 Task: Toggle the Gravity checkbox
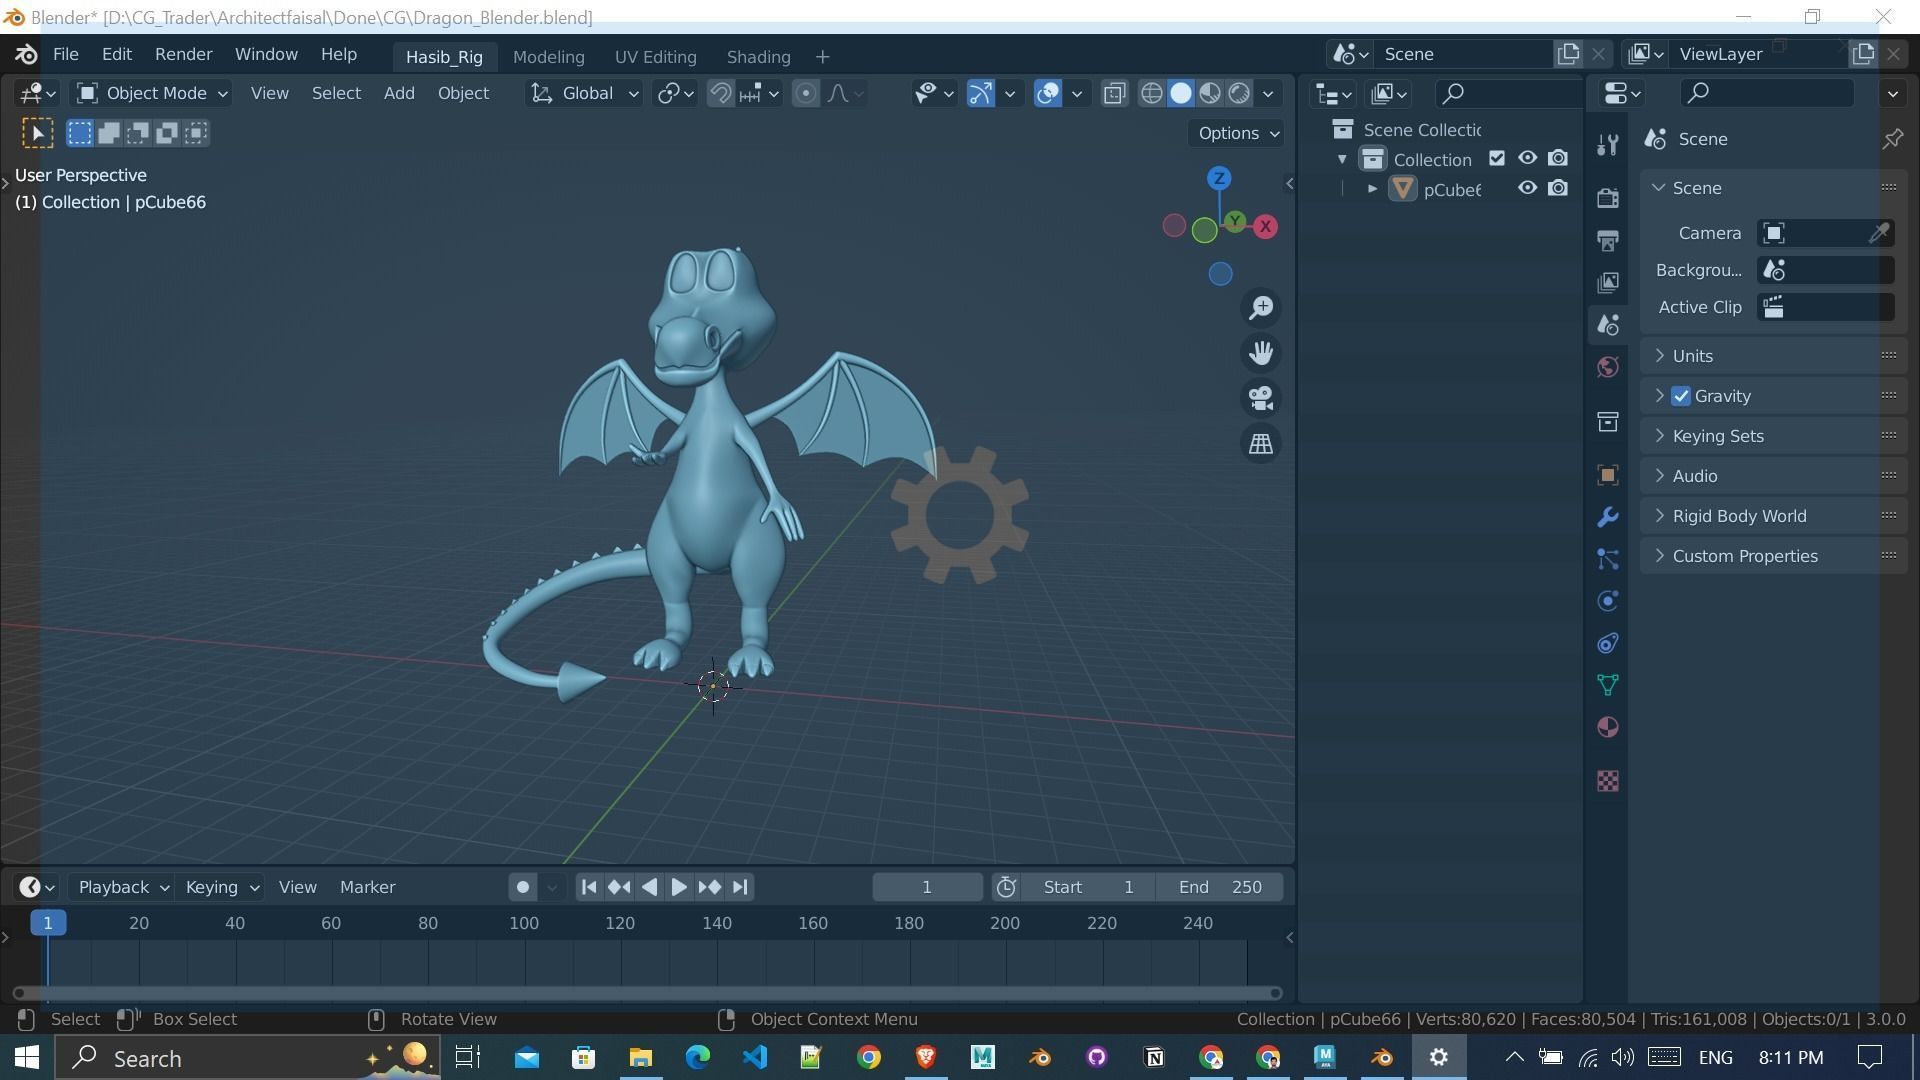(1681, 396)
